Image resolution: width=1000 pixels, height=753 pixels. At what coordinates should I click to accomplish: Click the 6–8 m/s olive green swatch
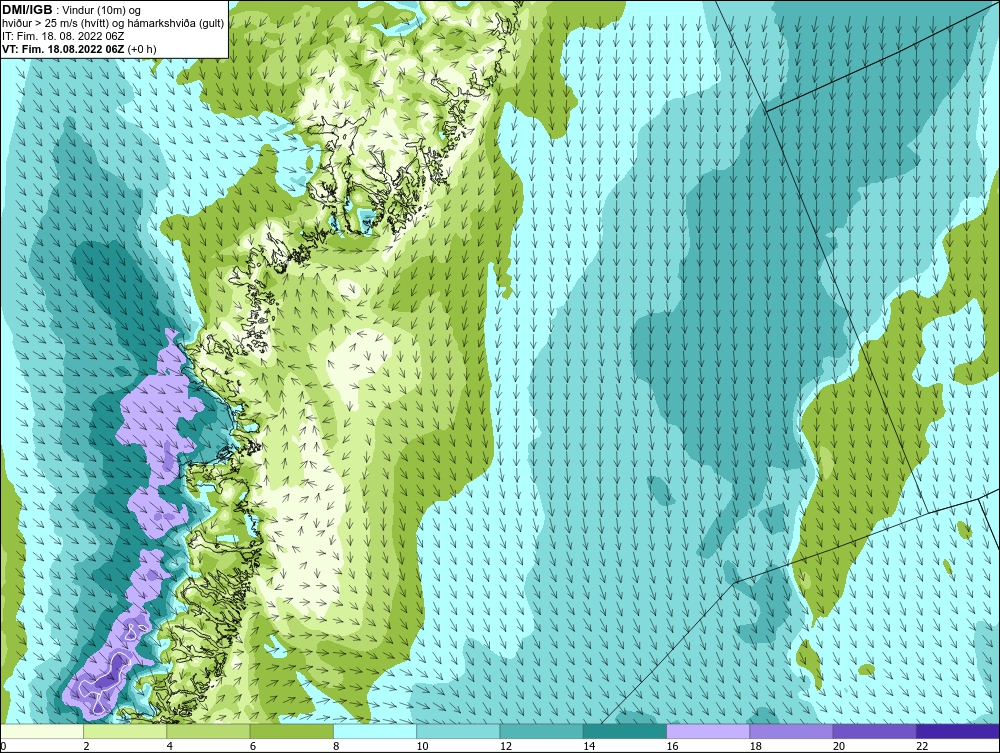(292, 731)
